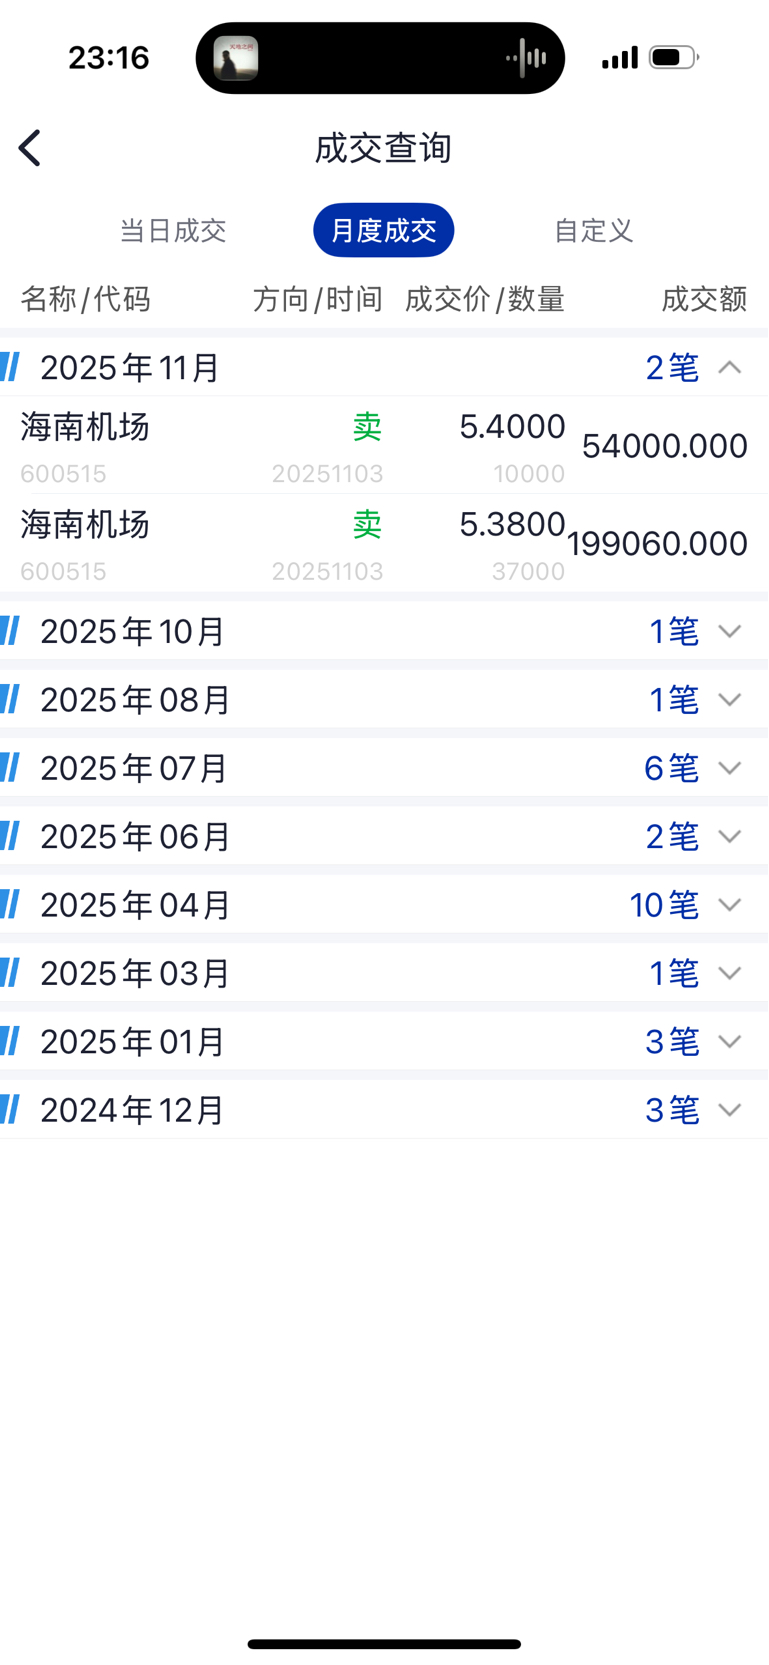The image size is (769, 1665).
Task: Expand the 2025年04月 chevron with 10笔
Action: (730, 904)
